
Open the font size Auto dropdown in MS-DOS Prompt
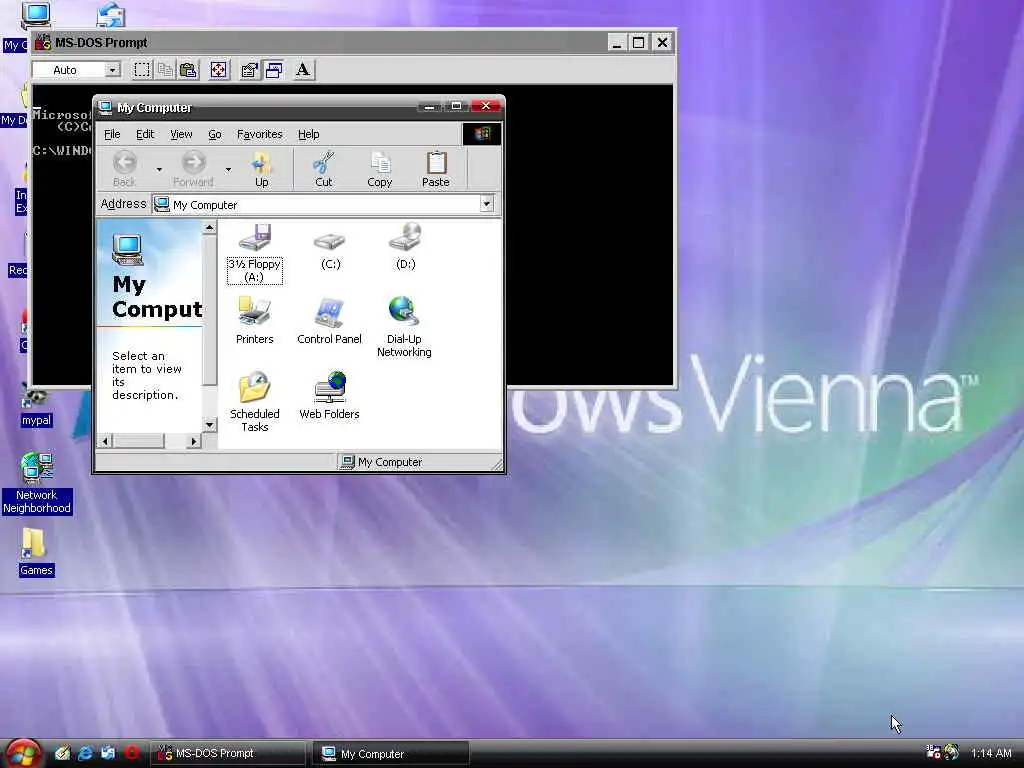tap(112, 70)
